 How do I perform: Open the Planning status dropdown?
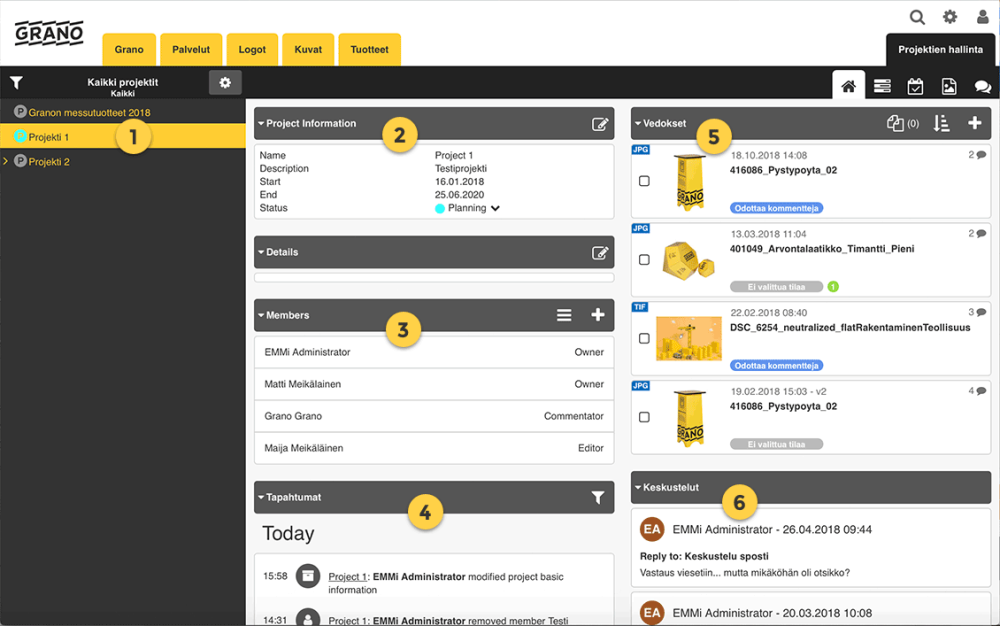(x=496, y=208)
